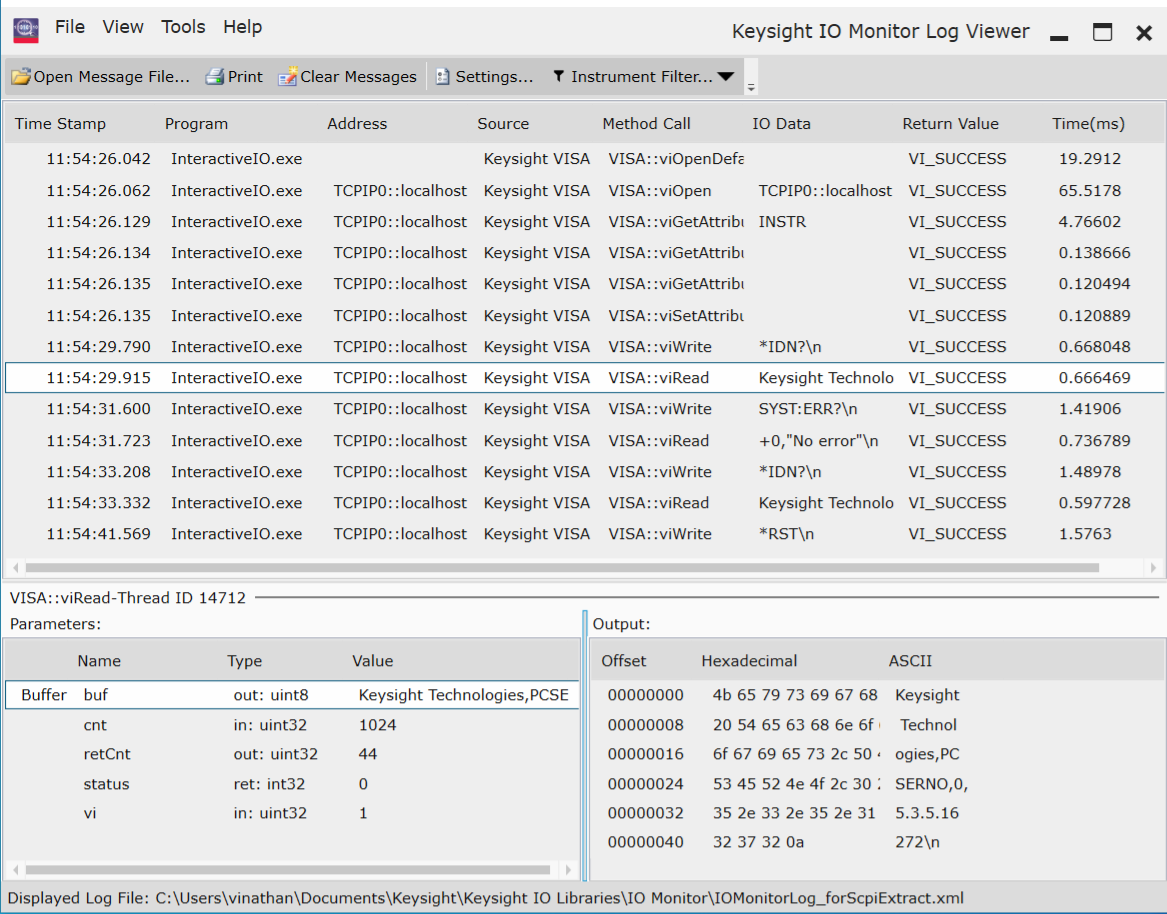Click the message list horizontal scrollbar
This screenshot has height=914, width=1167.
click(560, 568)
